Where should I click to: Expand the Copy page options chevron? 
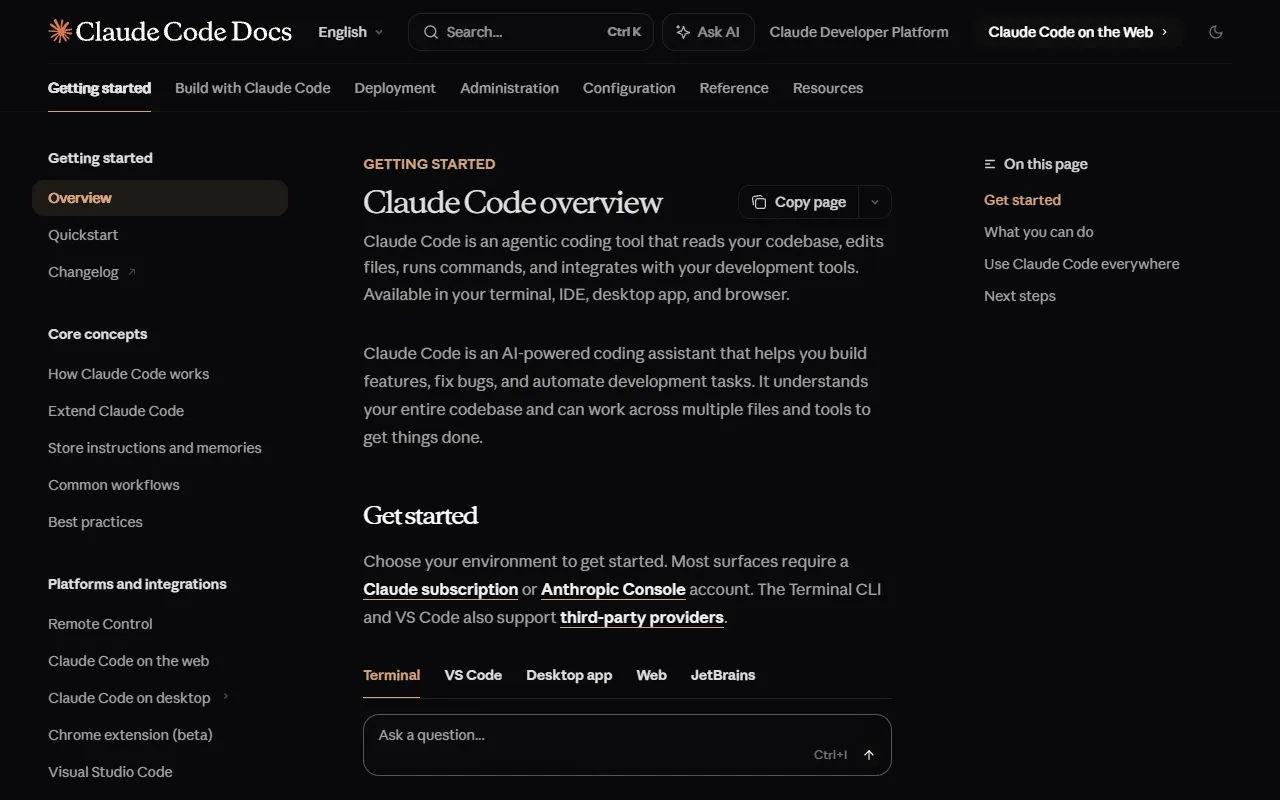[x=875, y=202]
